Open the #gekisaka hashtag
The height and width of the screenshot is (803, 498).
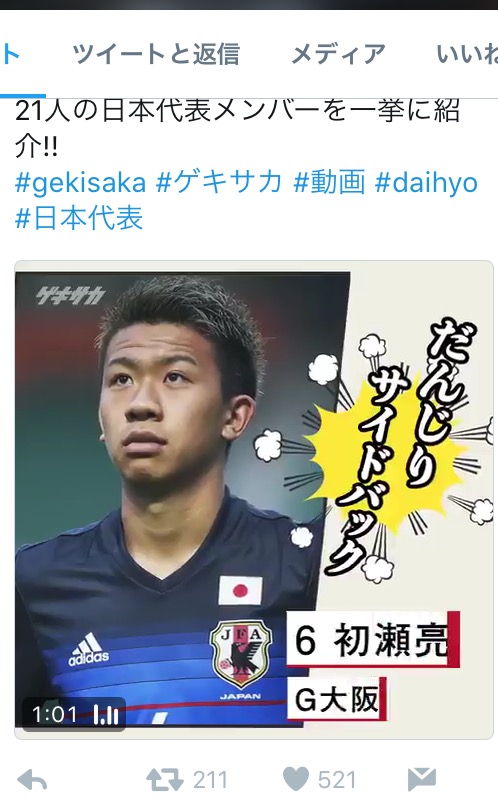pos(80,183)
